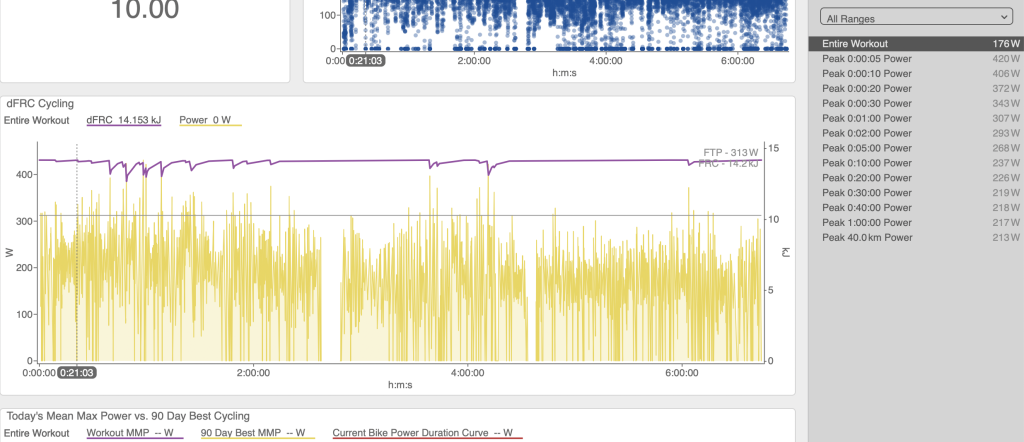Viewport: 1024px width, 442px height.
Task: Click the Mean Max Power vs. 90 Day chart title
Action: 128,416
